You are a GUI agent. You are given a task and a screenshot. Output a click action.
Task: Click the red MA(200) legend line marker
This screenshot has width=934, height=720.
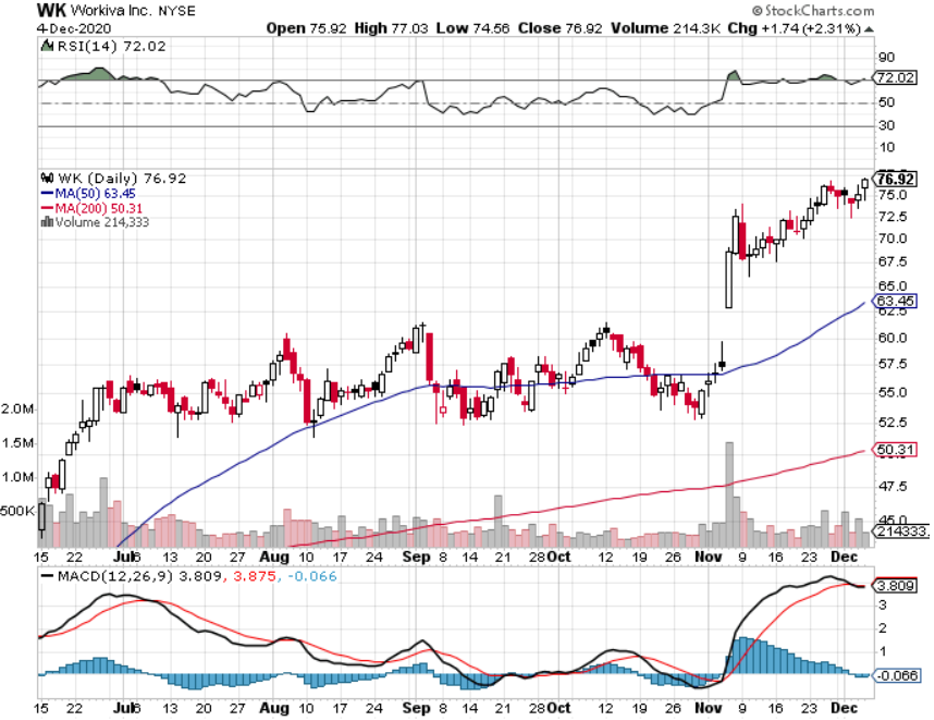coord(48,207)
